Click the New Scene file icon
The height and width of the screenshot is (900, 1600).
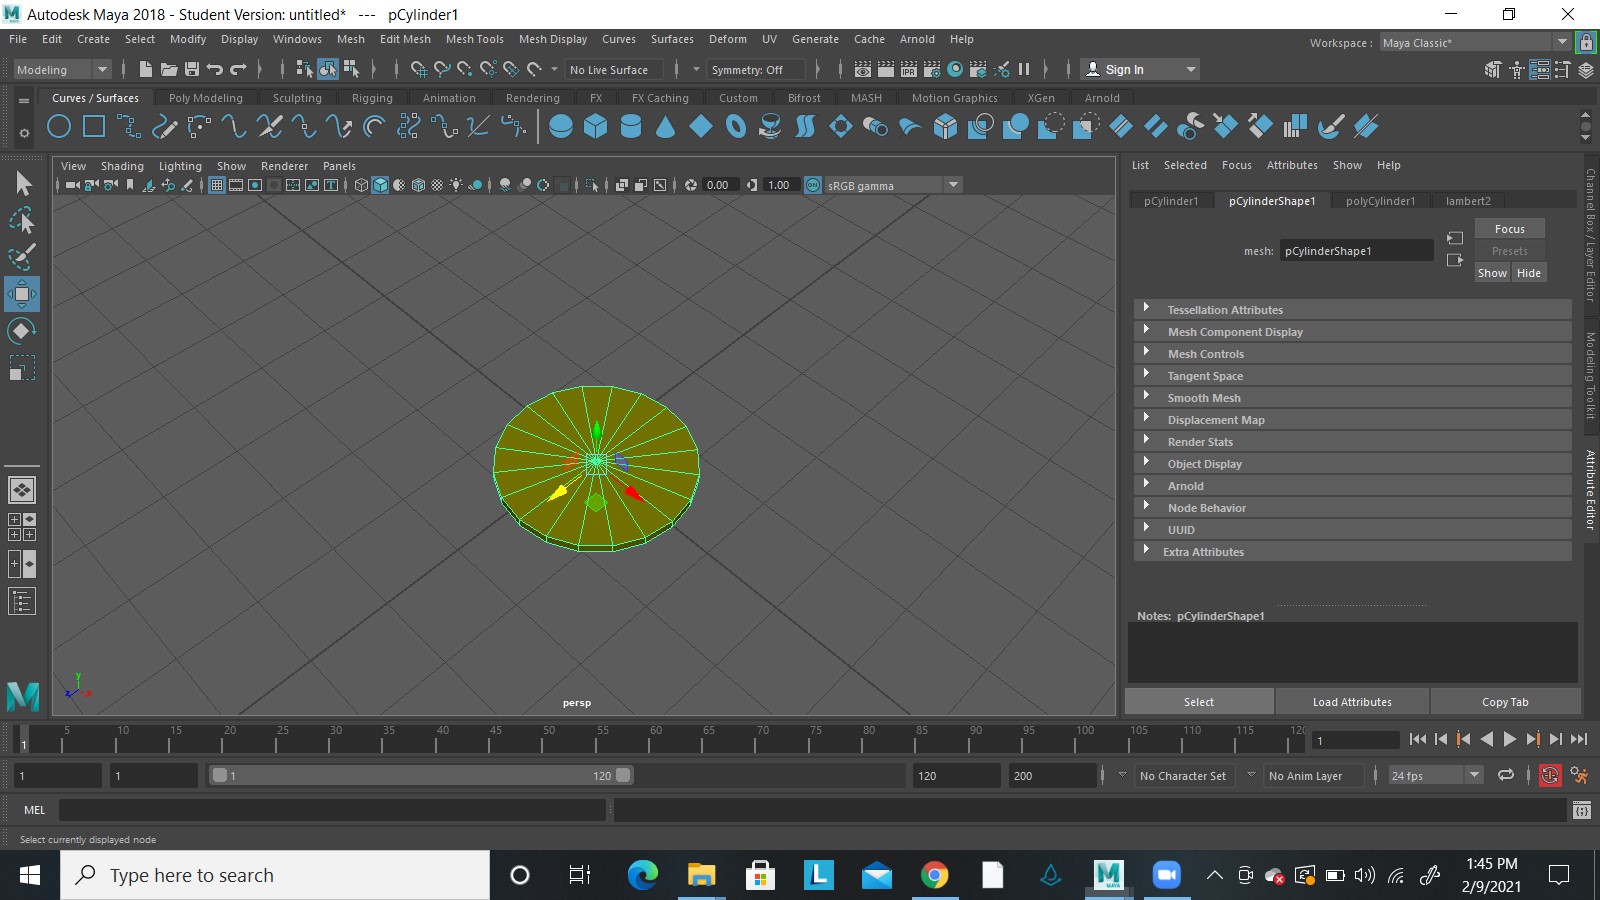point(146,69)
